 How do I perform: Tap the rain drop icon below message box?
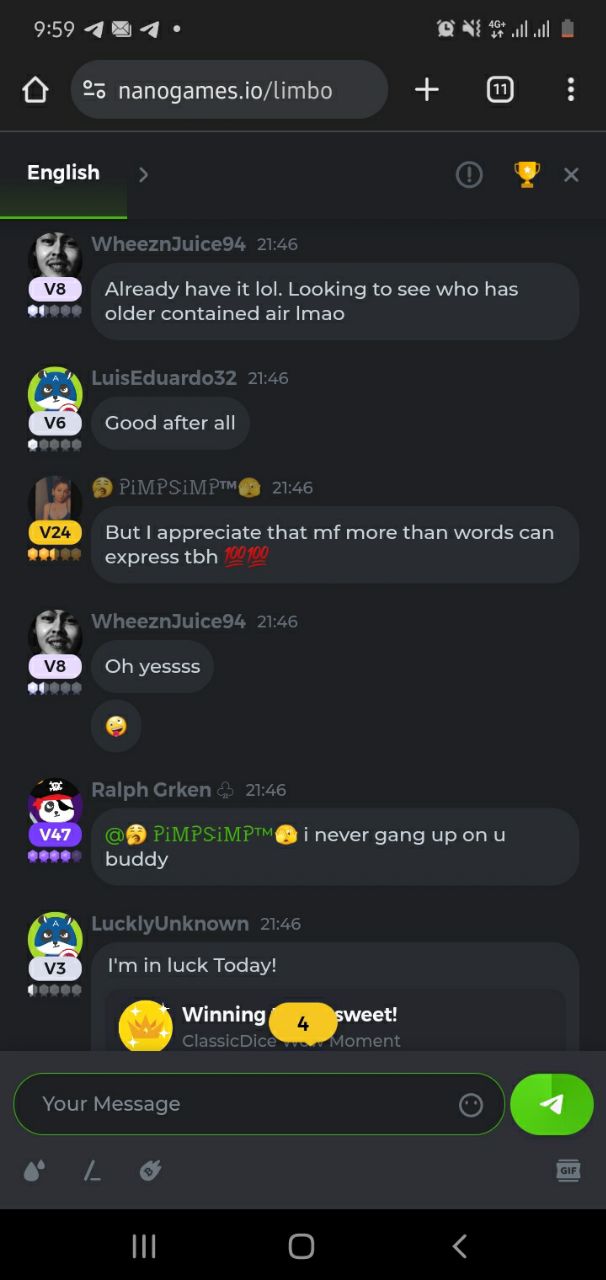coord(34,1170)
